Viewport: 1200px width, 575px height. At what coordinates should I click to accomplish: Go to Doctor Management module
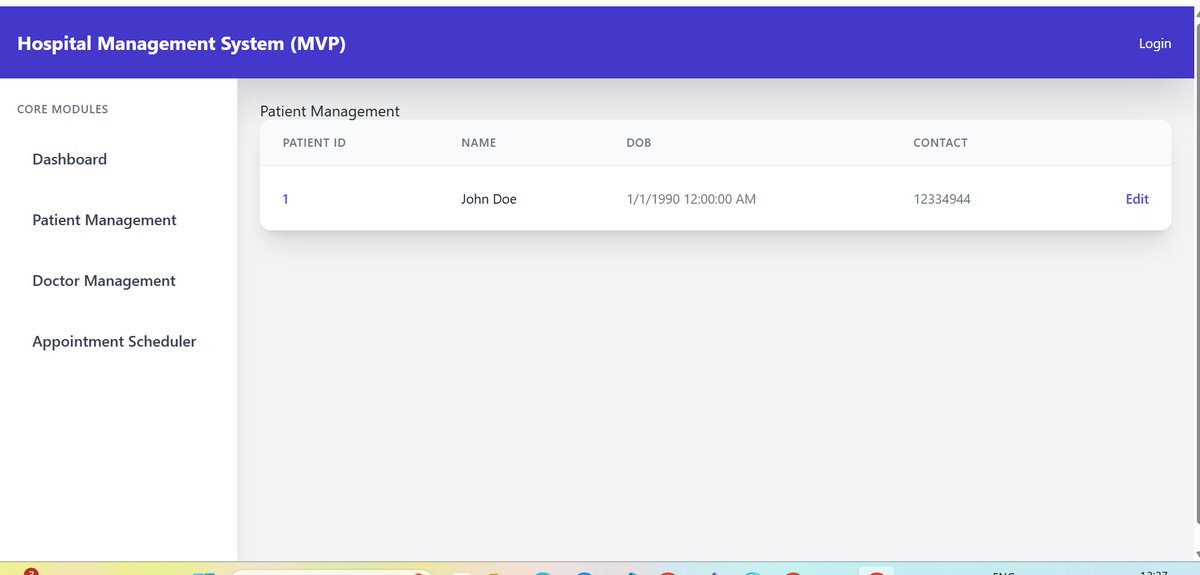104,281
